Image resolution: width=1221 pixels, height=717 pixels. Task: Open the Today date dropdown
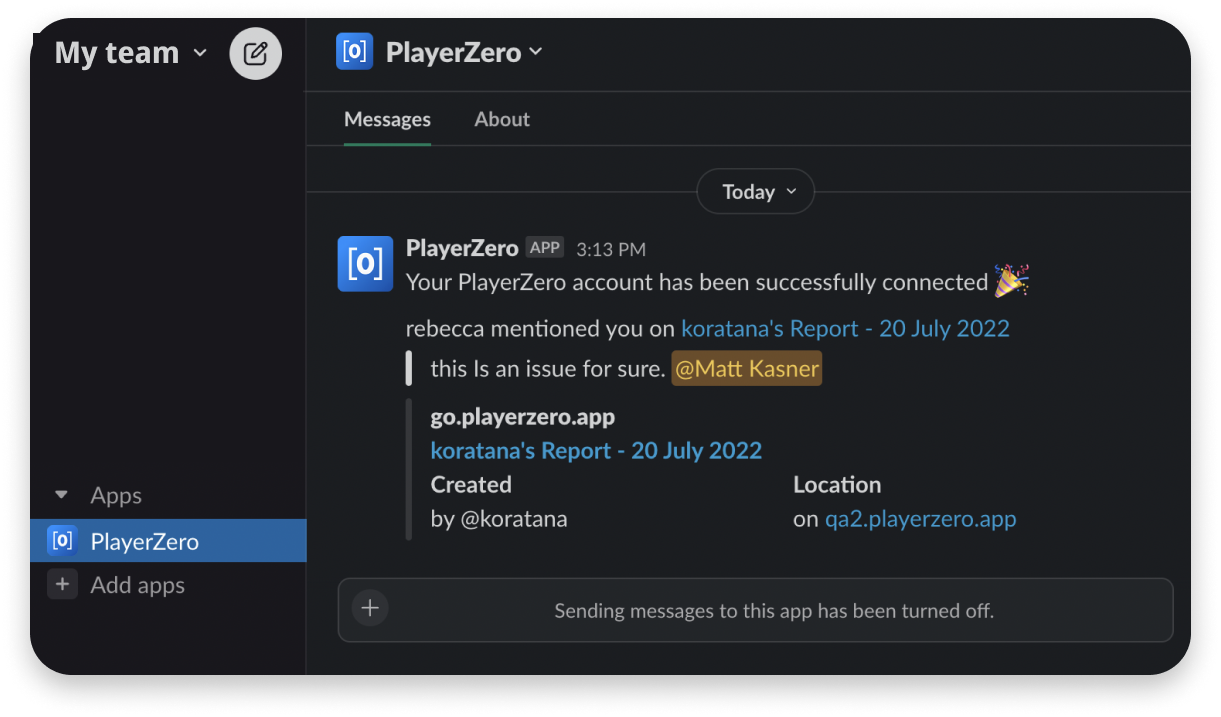pos(755,191)
